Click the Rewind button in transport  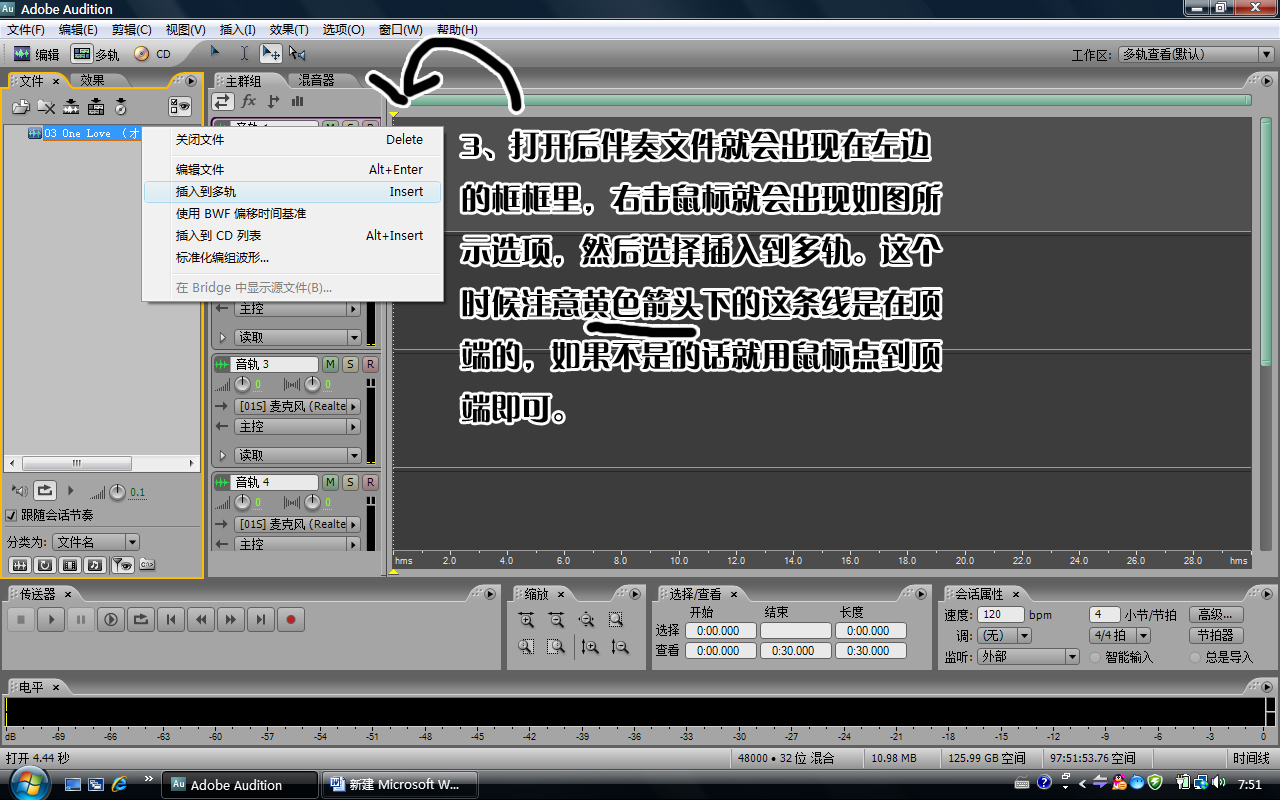coord(201,620)
